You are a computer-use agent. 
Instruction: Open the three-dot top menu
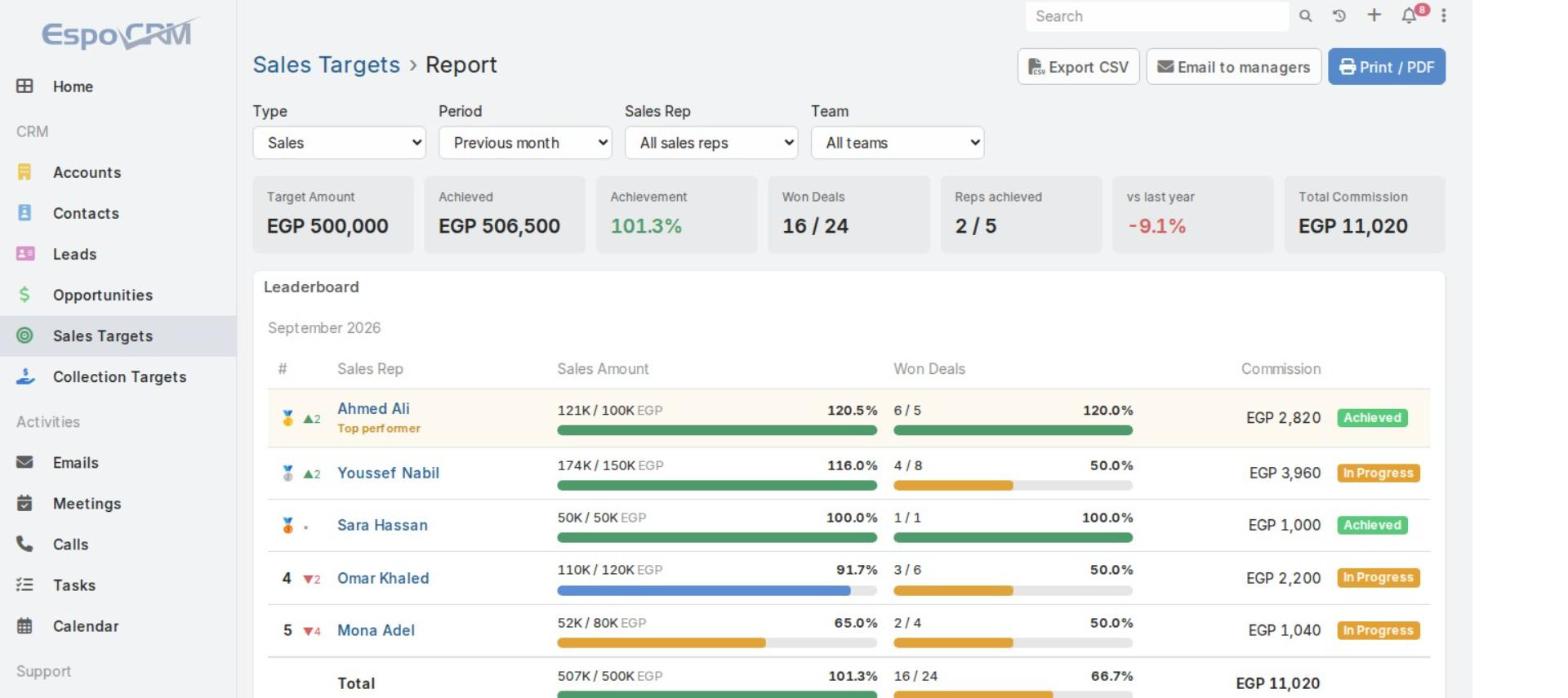(x=1443, y=16)
